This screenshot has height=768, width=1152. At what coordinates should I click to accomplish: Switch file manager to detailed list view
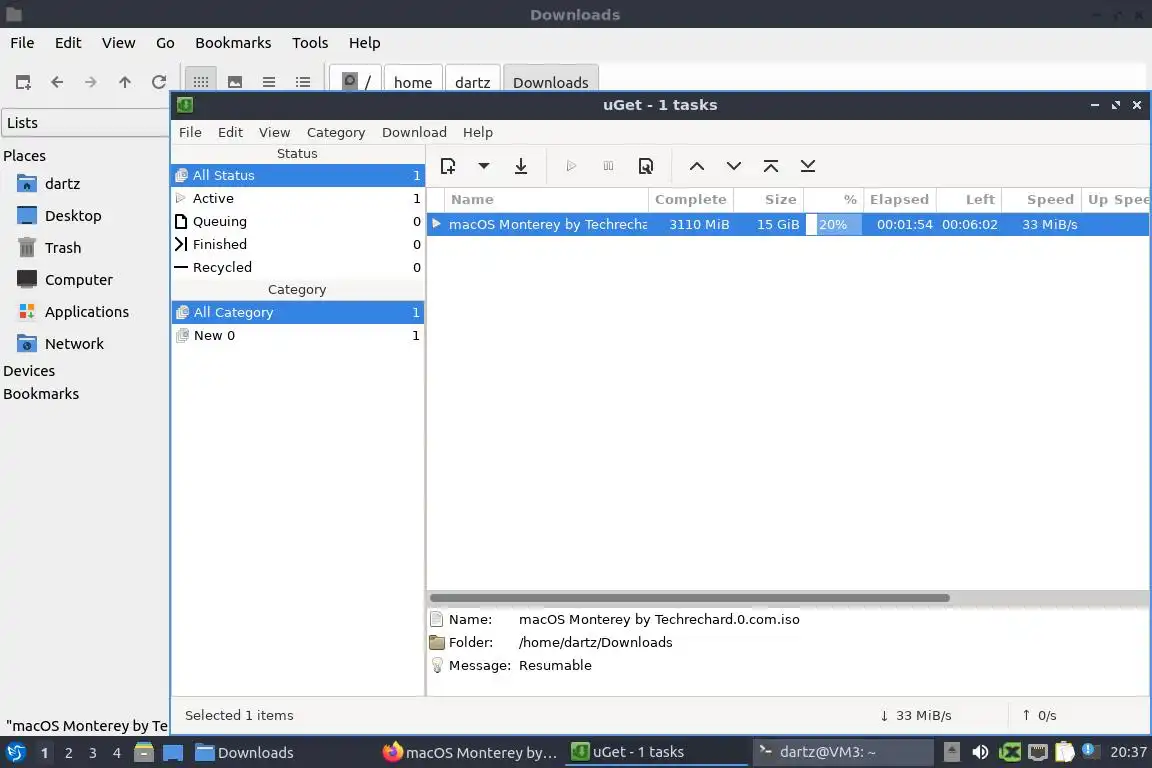point(303,82)
